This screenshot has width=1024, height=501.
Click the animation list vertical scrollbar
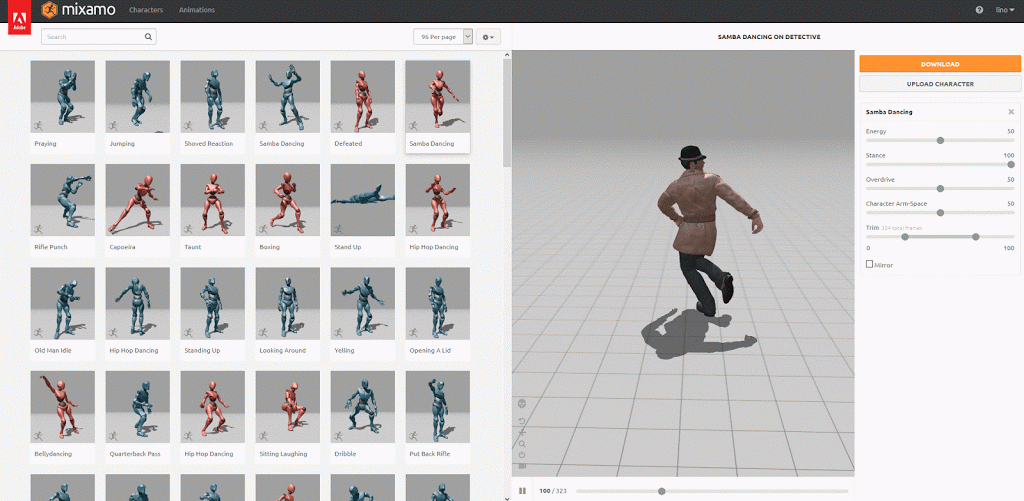click(507, 114)
